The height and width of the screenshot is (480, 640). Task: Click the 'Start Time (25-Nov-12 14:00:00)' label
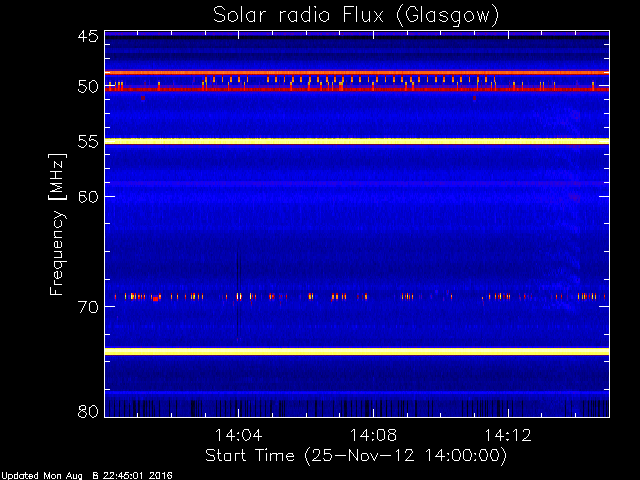(x=356, y=456)
